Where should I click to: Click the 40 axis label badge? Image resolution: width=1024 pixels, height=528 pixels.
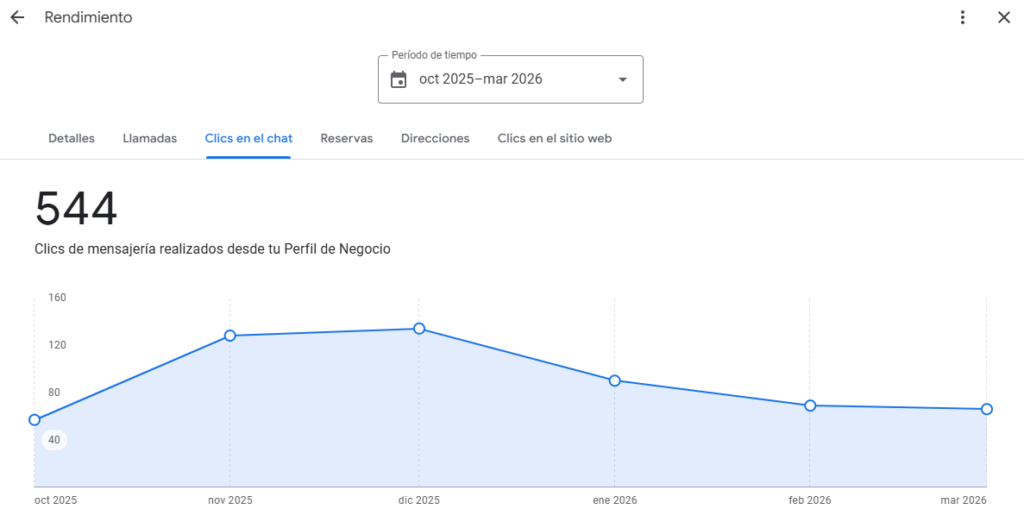tap(54, 440)
